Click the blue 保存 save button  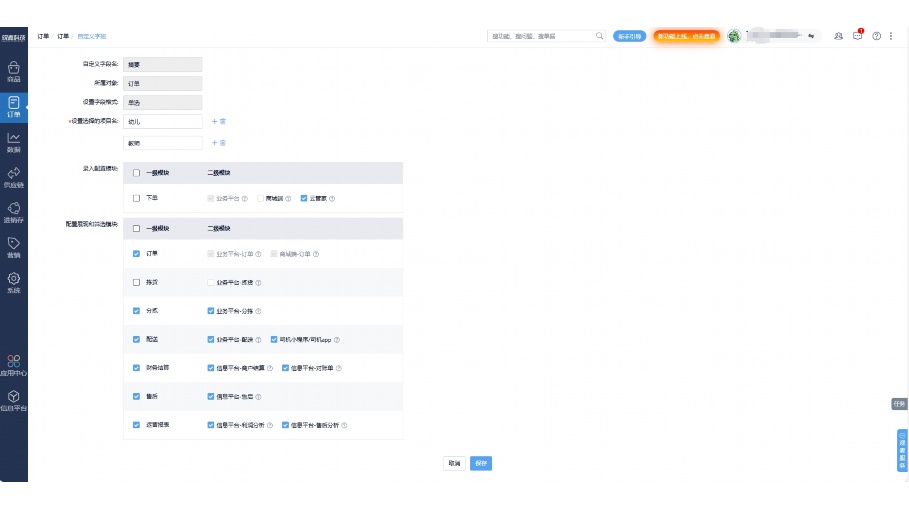coord(481,463)
